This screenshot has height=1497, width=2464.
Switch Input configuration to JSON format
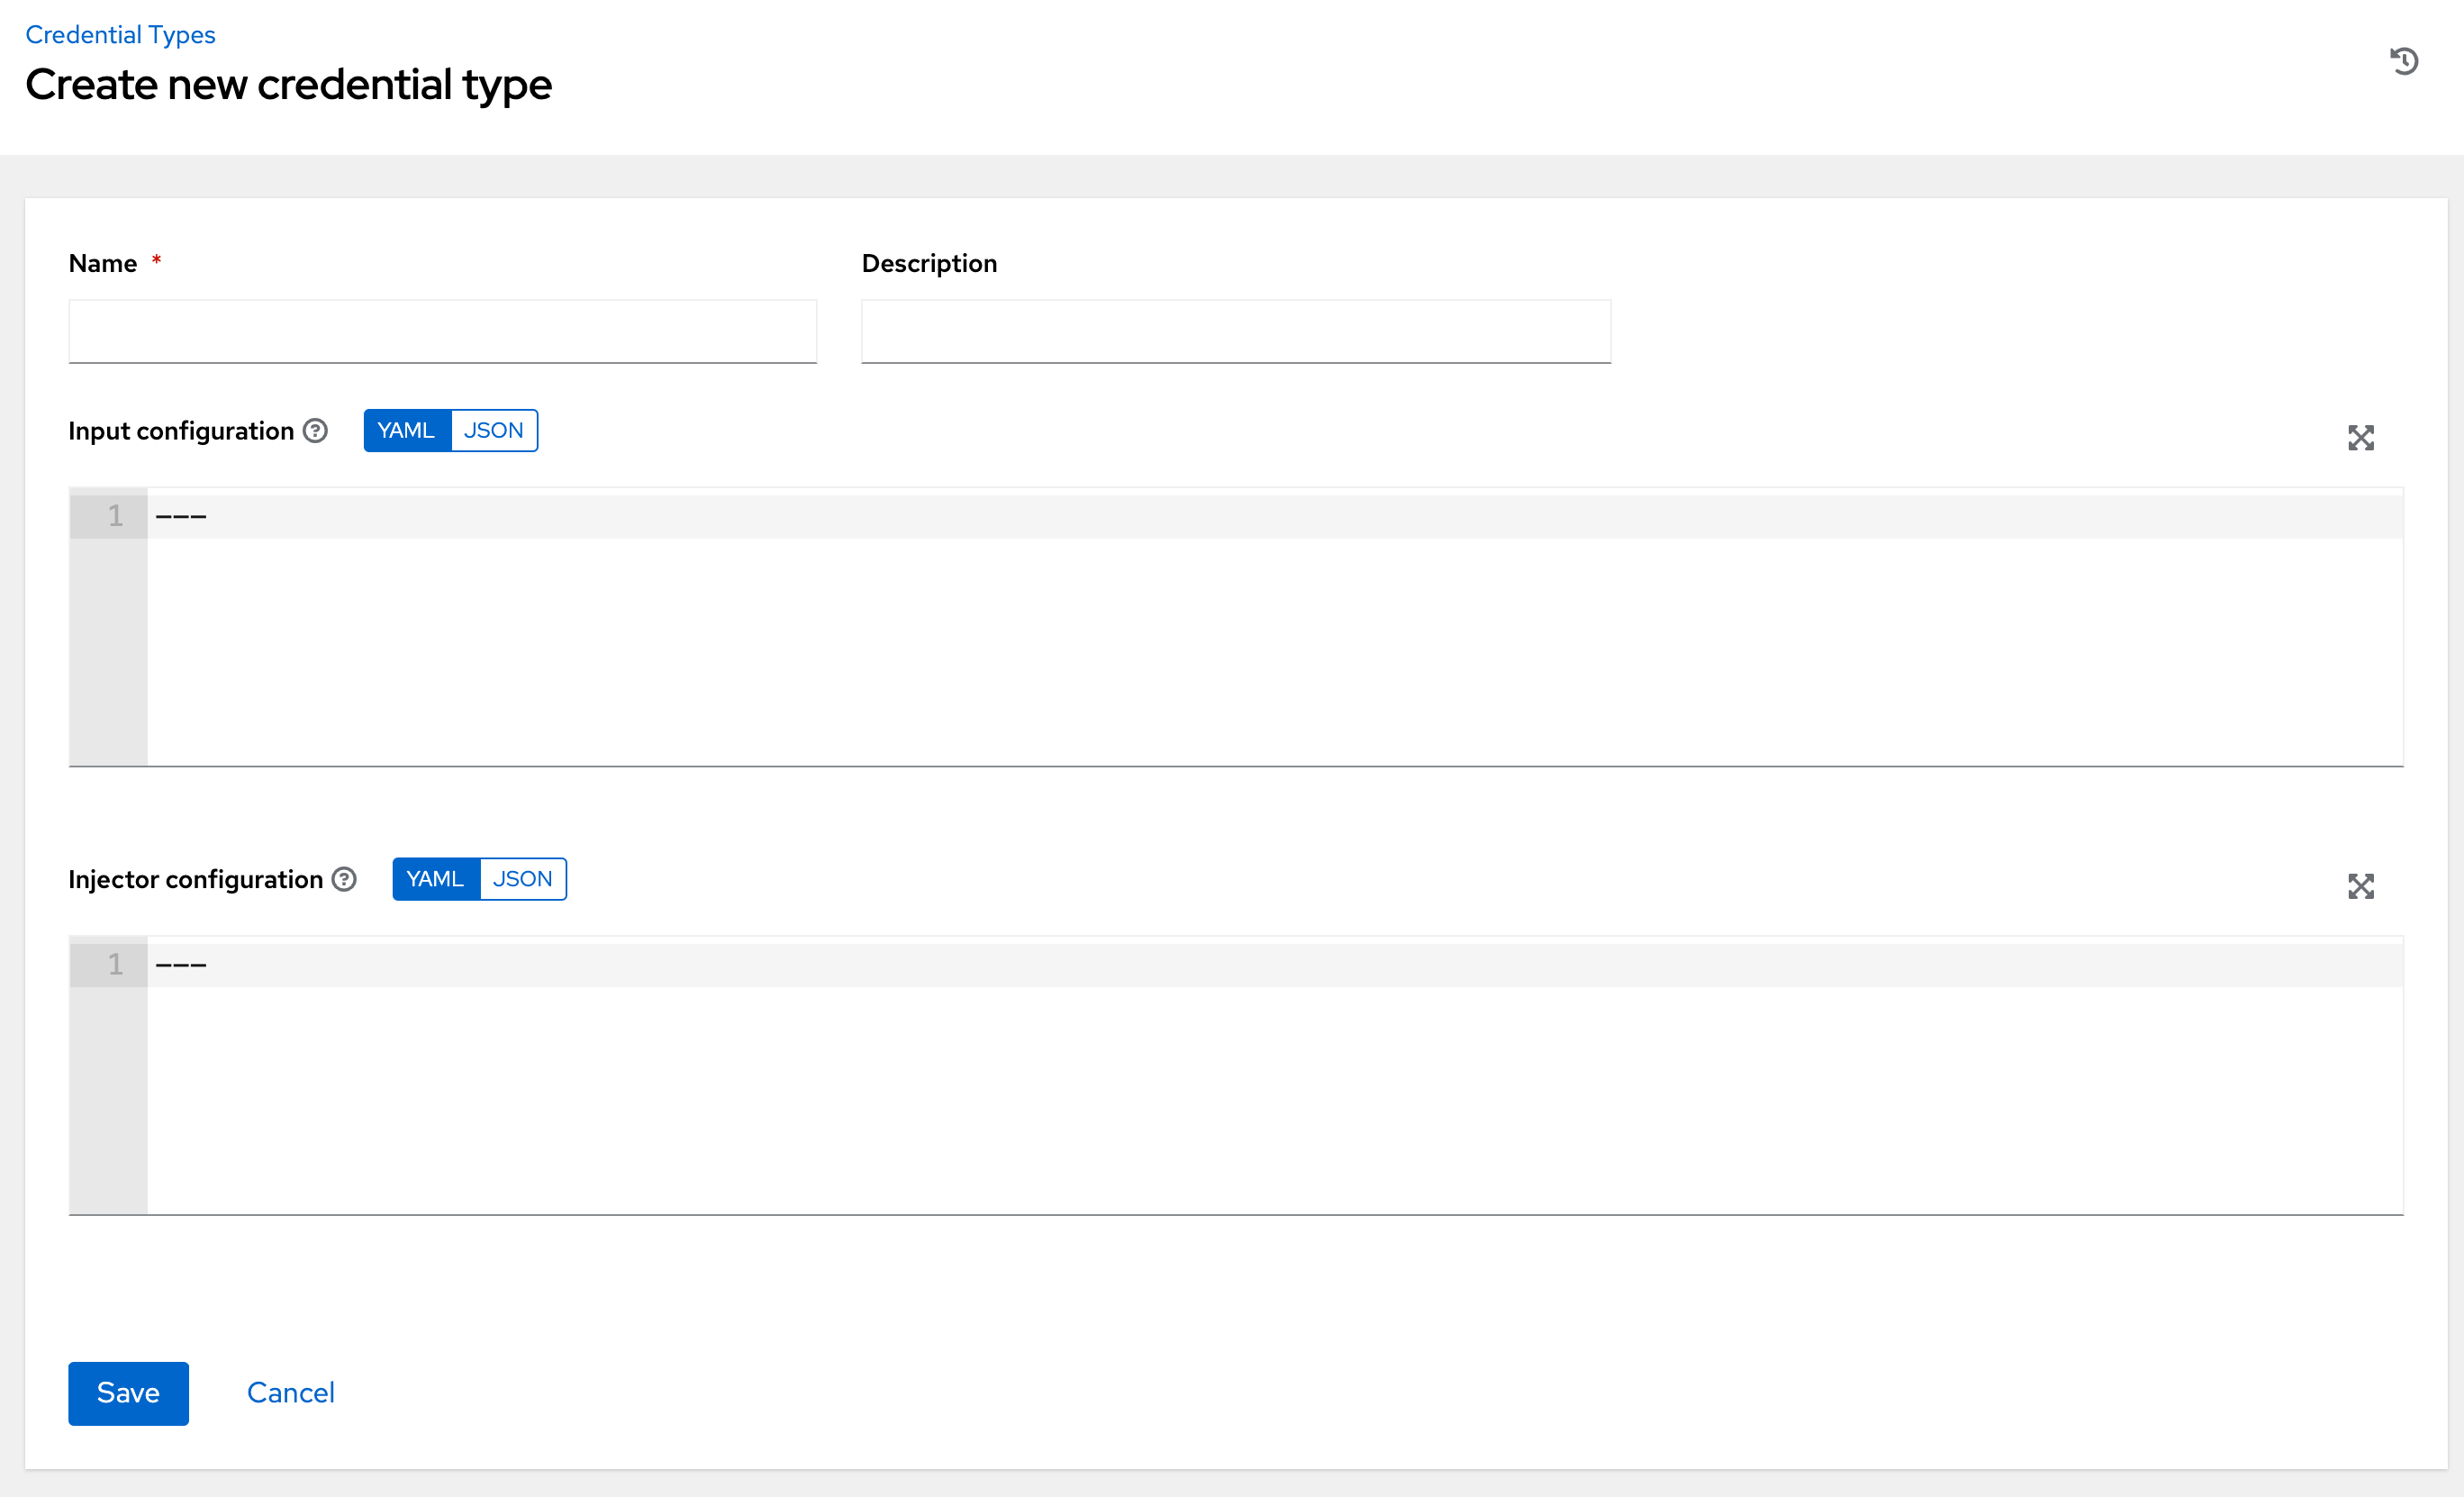click(x=494, y=430)
